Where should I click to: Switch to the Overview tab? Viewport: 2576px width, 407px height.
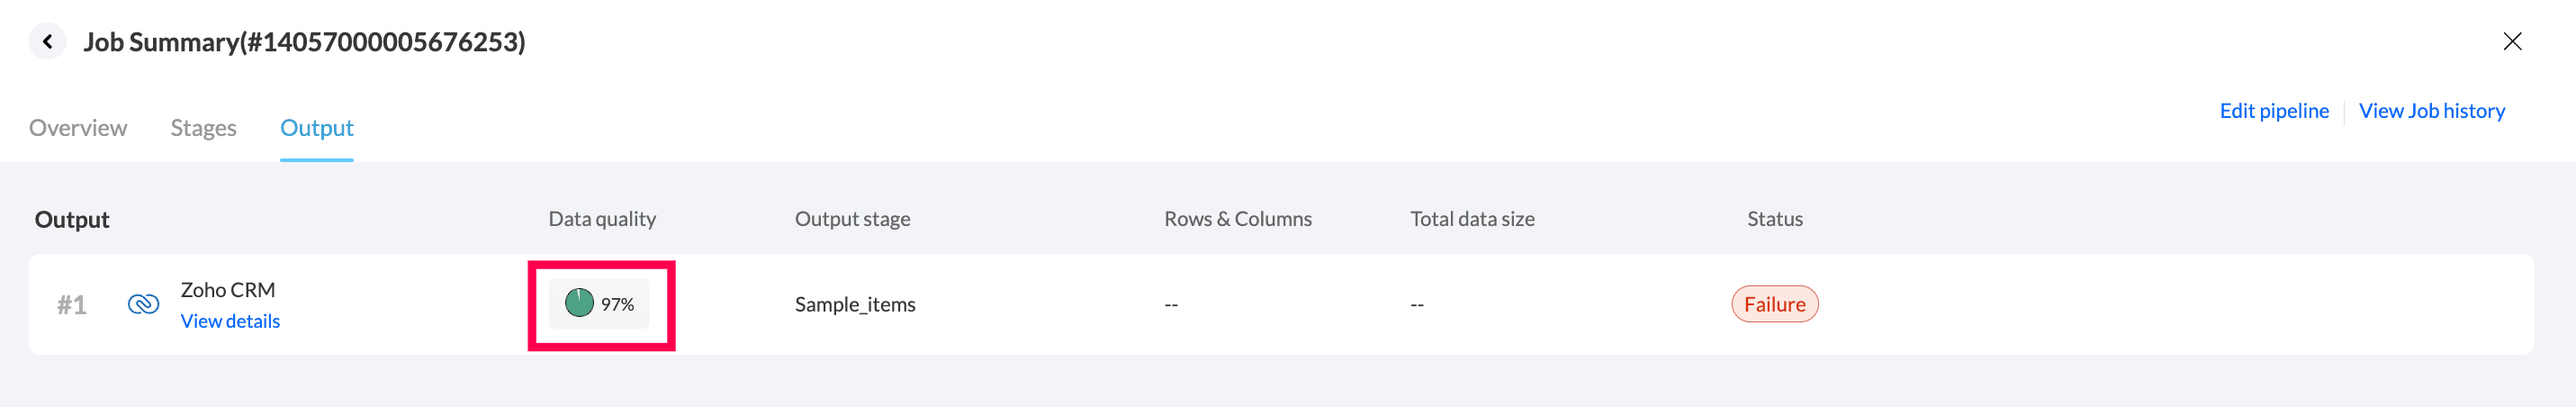click(78, 128)
